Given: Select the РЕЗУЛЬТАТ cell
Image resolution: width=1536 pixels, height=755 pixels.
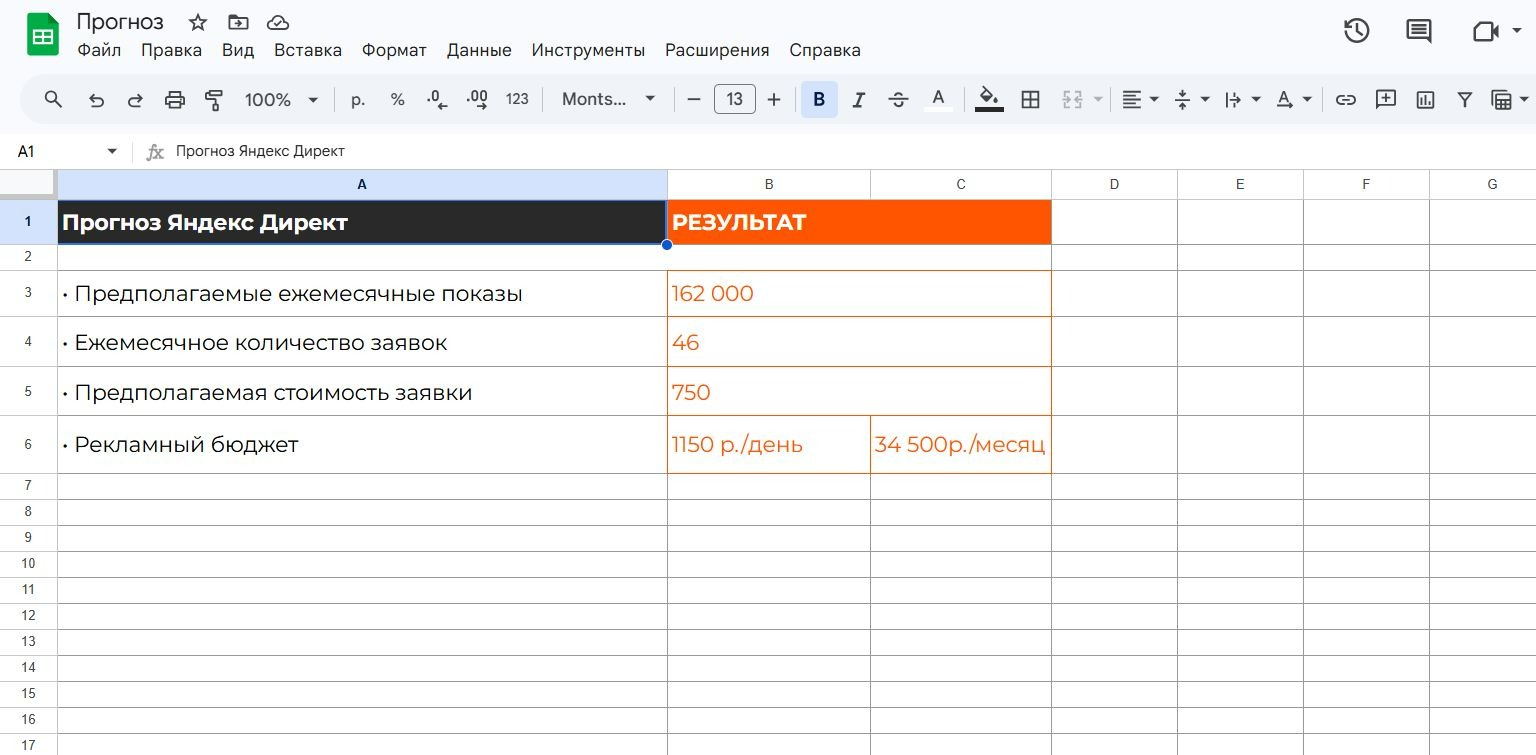Looking at the screenshot, I should click(859, 222).
